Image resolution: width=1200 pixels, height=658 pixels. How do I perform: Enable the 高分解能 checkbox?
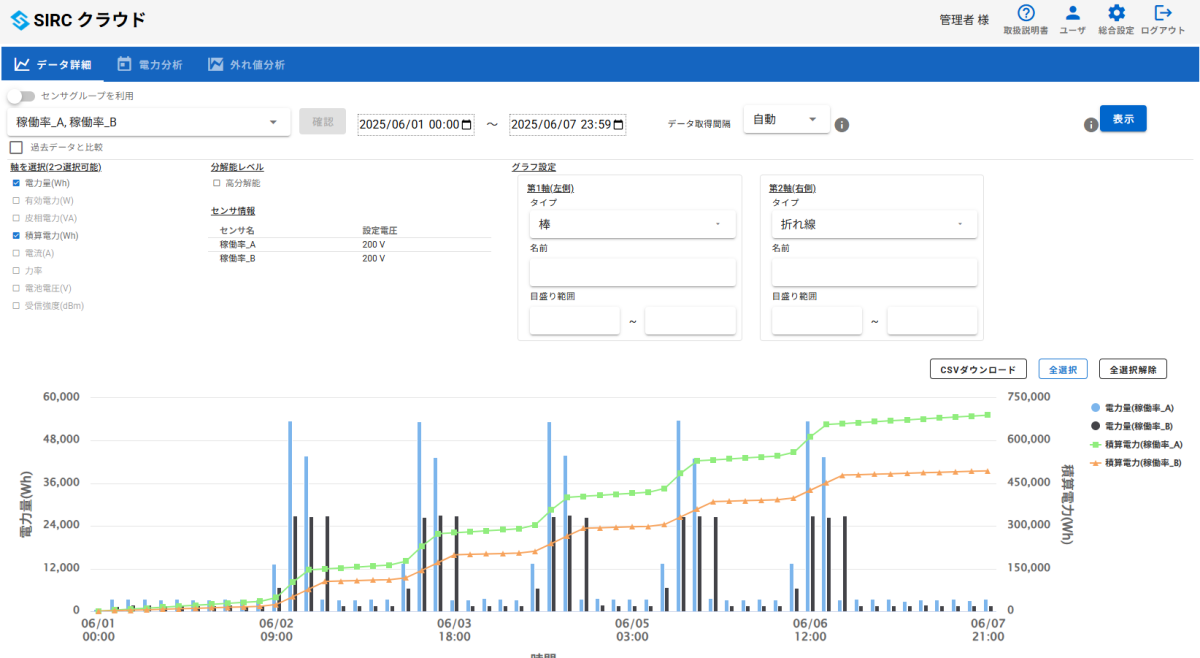[216, 183]
